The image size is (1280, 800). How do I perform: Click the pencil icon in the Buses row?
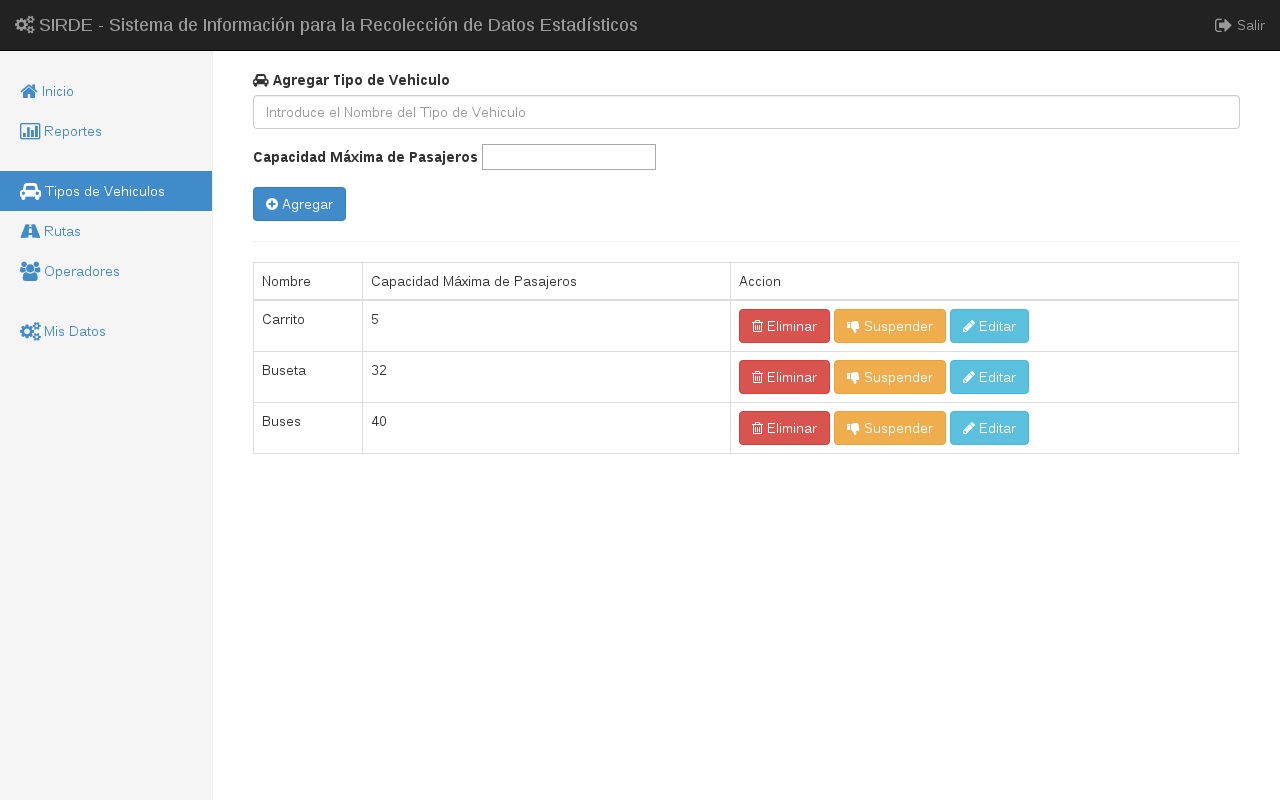click(x=969, y=428)
